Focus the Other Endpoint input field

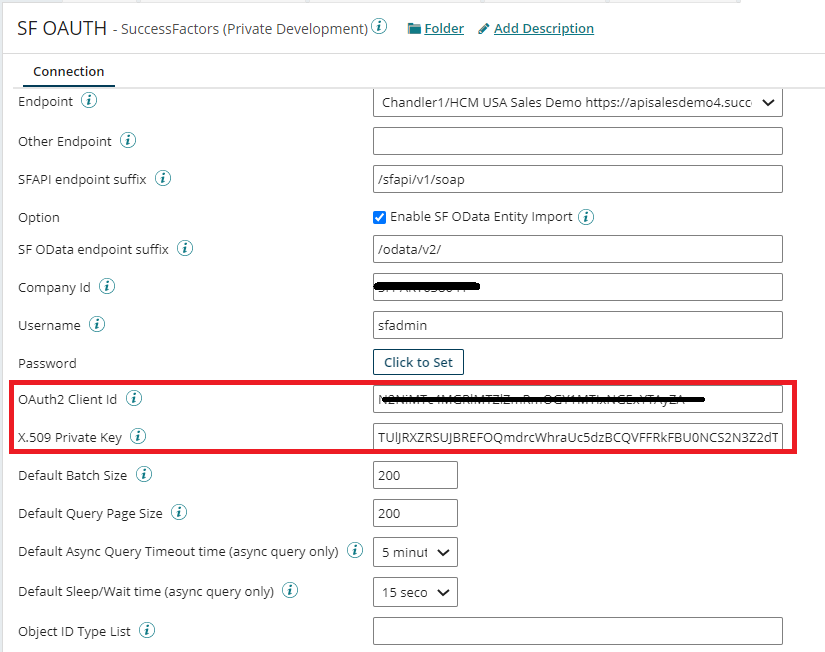tap(578, 141)
